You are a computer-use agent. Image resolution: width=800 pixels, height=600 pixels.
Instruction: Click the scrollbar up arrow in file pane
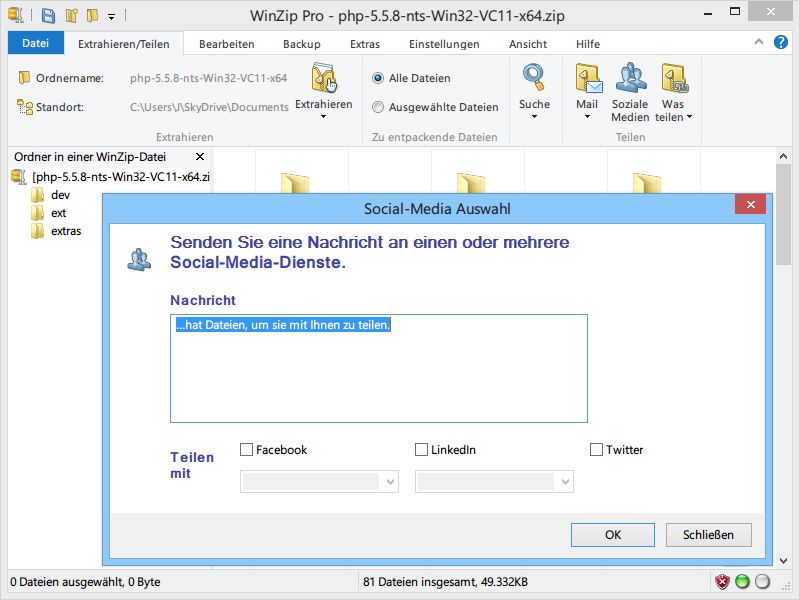point(783,156)
